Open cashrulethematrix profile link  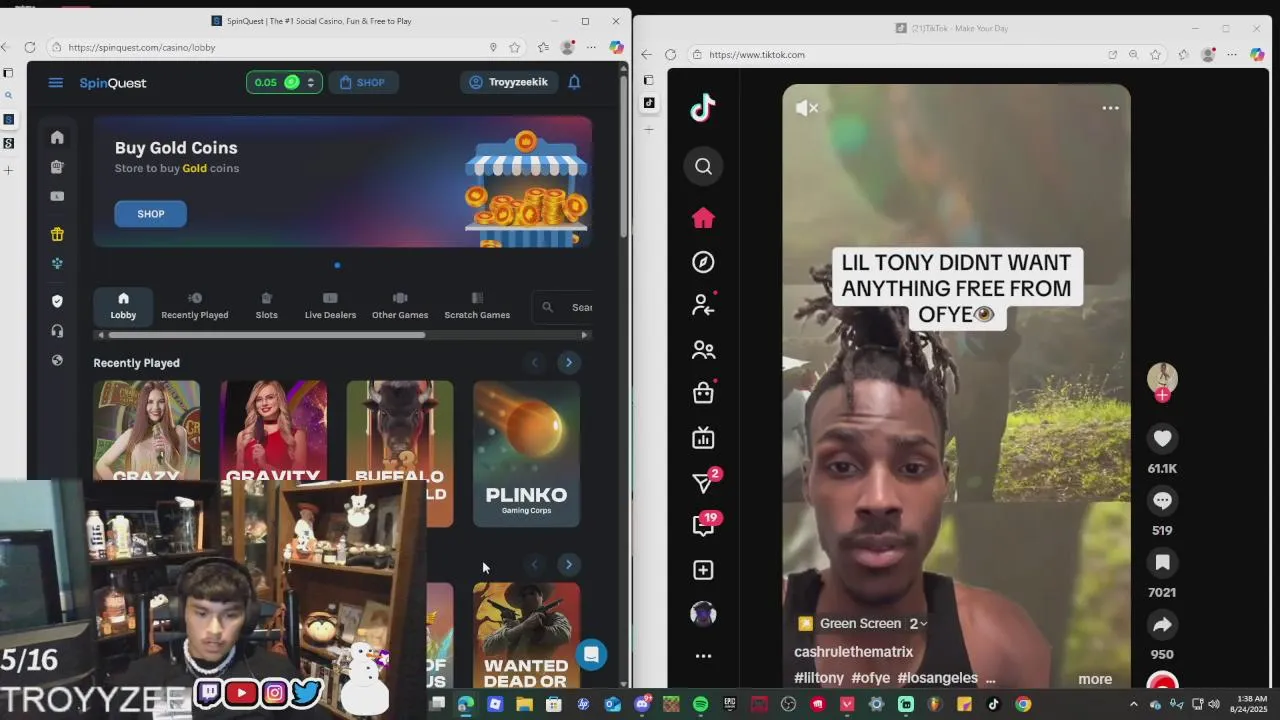pos(853,652)
